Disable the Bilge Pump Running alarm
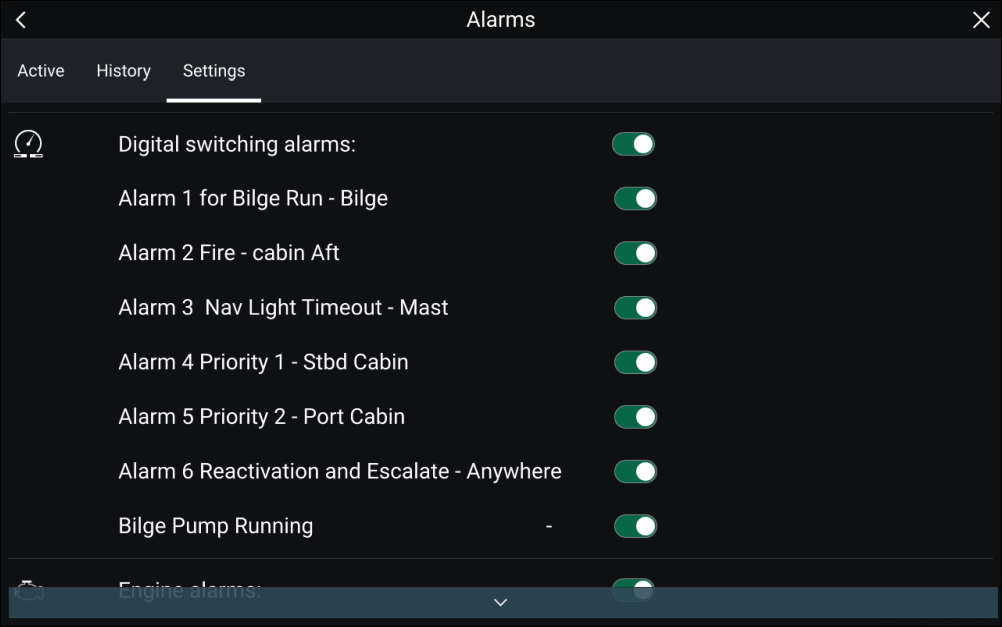The image size is (1002, 627). pos(635,526)
